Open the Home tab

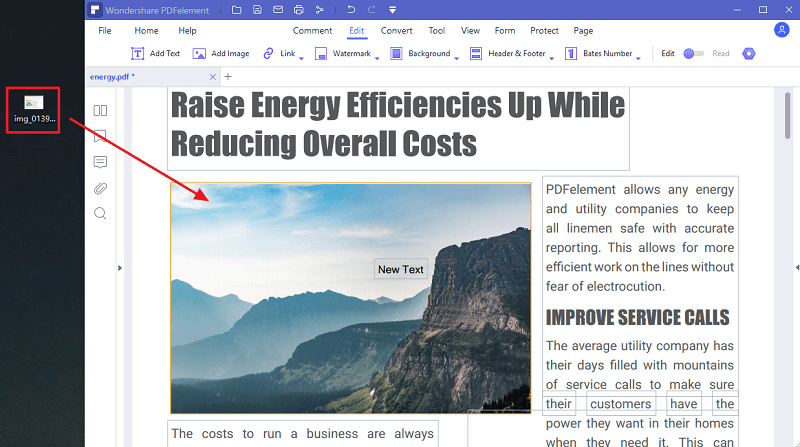point(146,31)
